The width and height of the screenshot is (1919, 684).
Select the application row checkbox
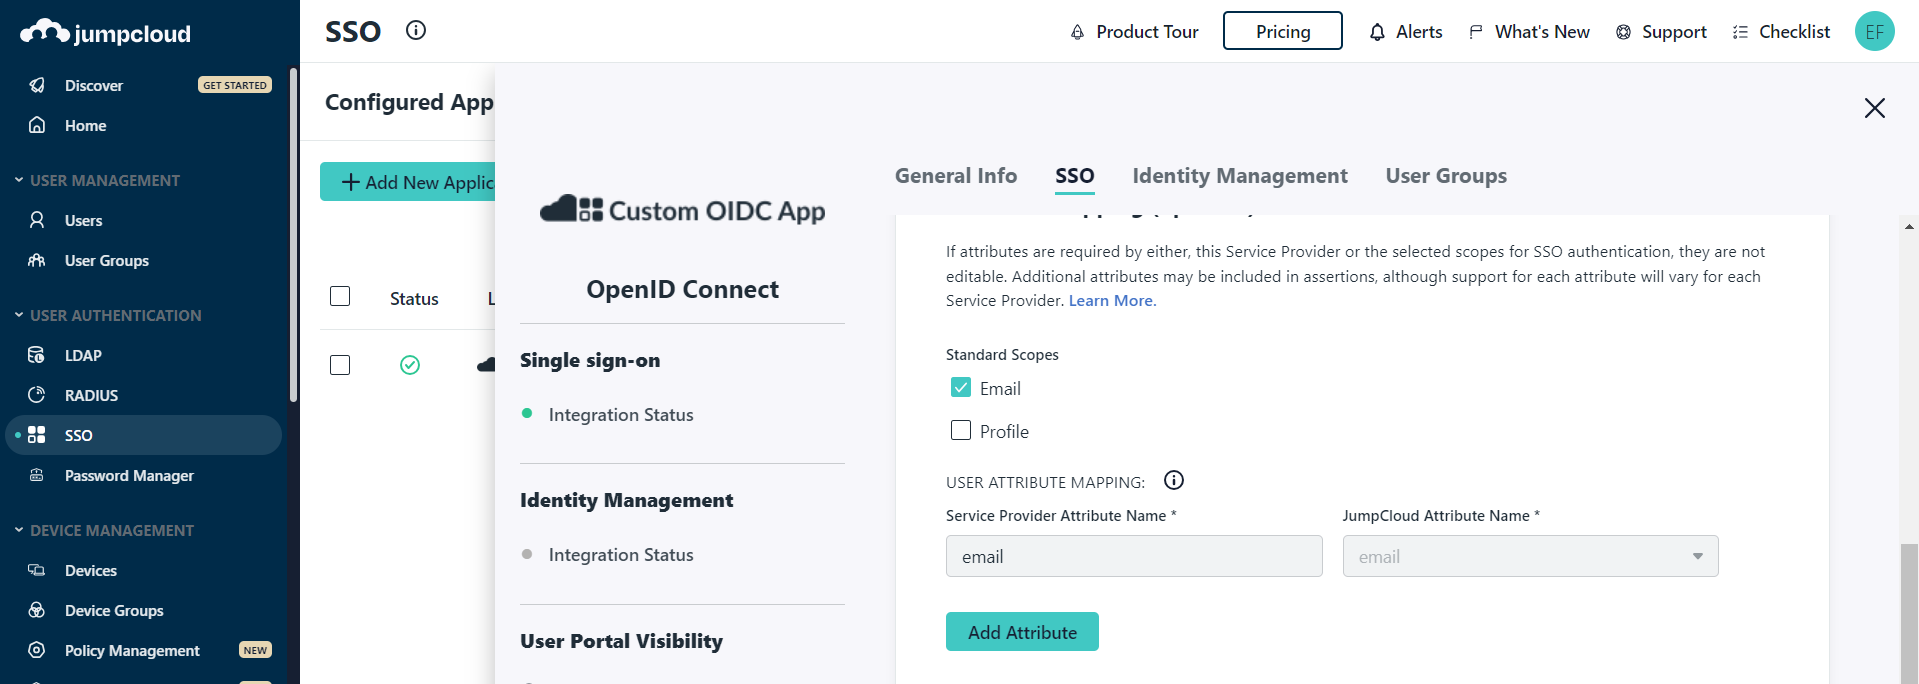pyautogui.click(x=340, y=365)
